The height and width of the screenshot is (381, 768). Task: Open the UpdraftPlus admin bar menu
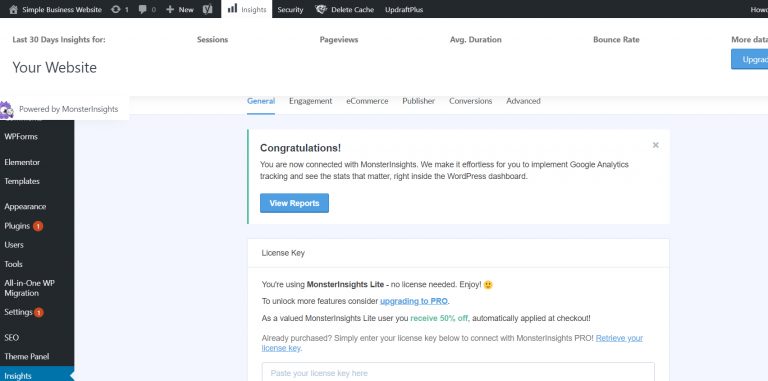pyautogui.click(x=404, y=9)
